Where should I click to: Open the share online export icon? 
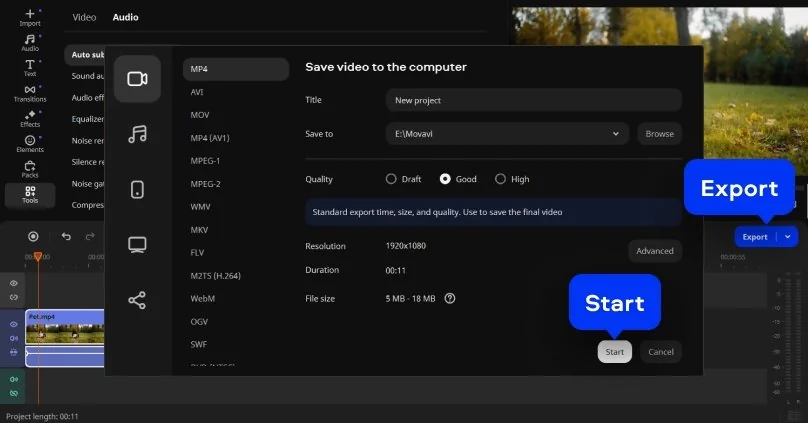(137, 300)
